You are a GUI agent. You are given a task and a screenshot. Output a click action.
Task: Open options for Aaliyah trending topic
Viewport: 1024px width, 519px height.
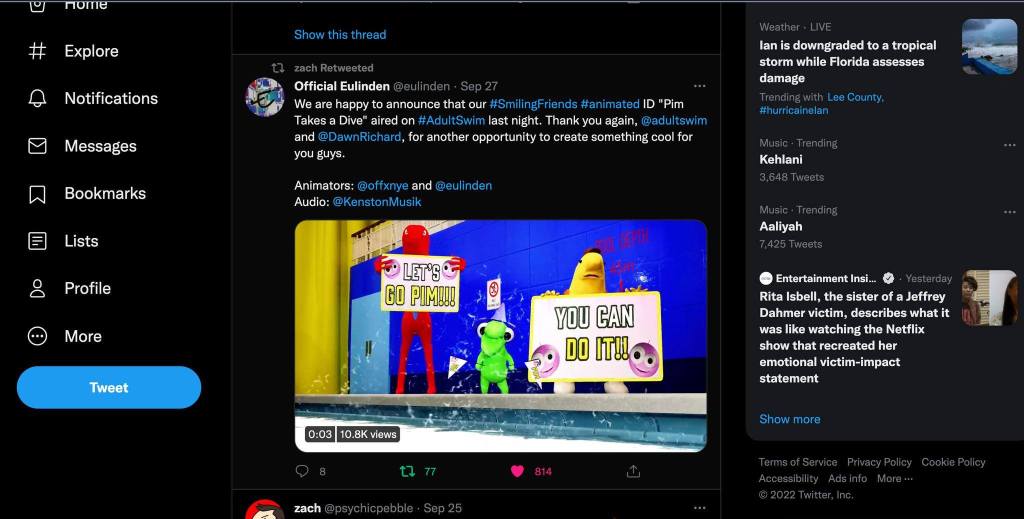tap(1009, 212)
